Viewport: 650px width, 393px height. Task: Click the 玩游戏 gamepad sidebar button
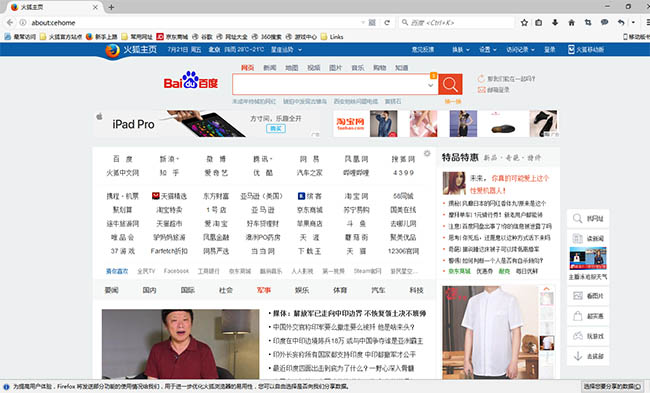point(588,336)
